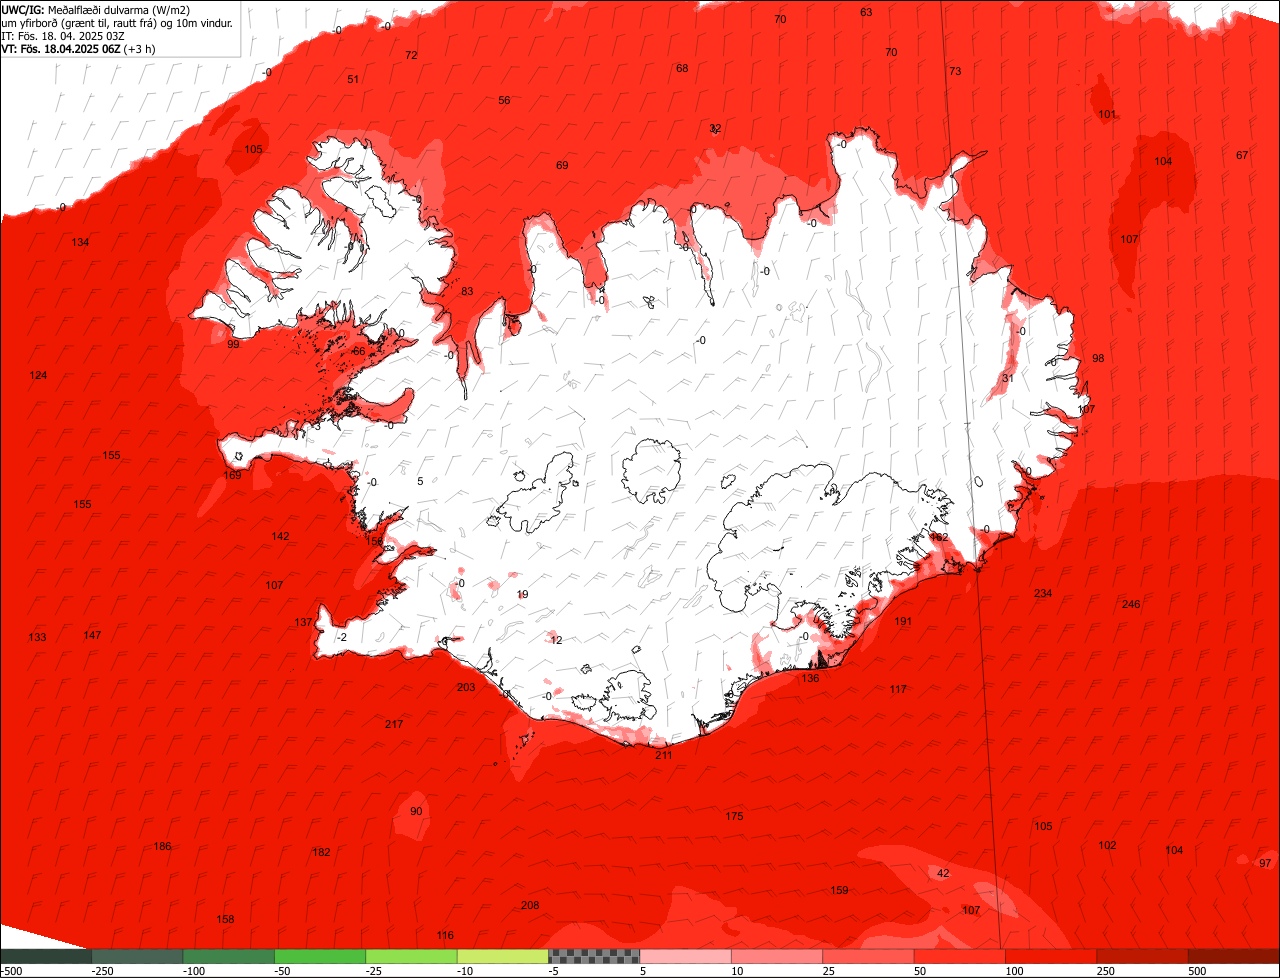Click the legend swatch between 50 and 100

pyautogui.click(x=960, y=956)
